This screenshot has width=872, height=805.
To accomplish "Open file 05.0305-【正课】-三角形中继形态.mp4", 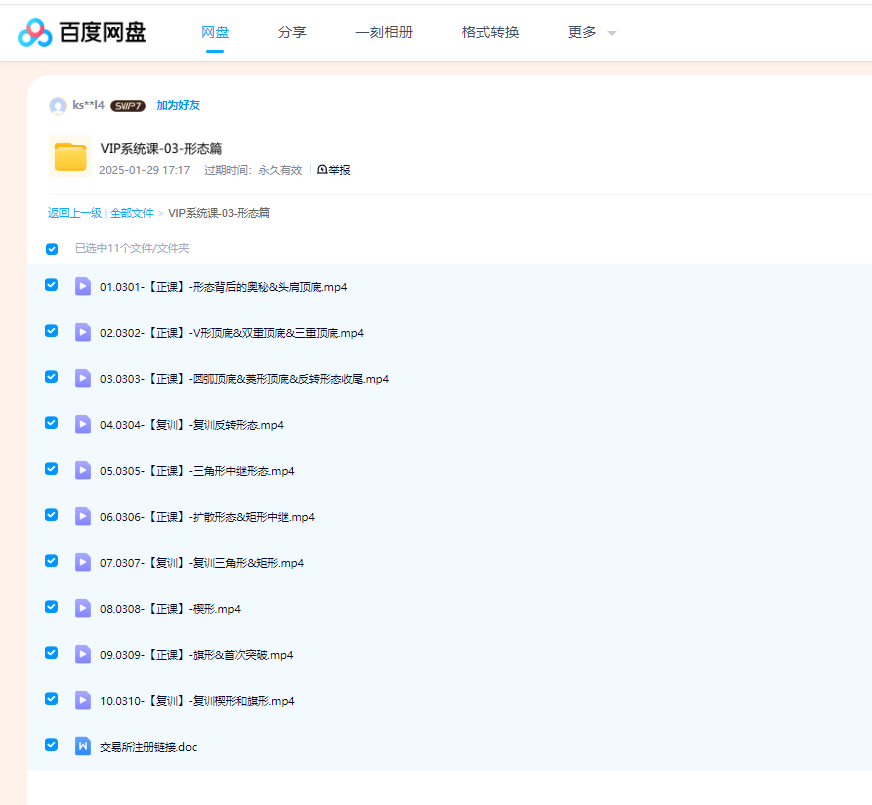I will coord(197,471).
